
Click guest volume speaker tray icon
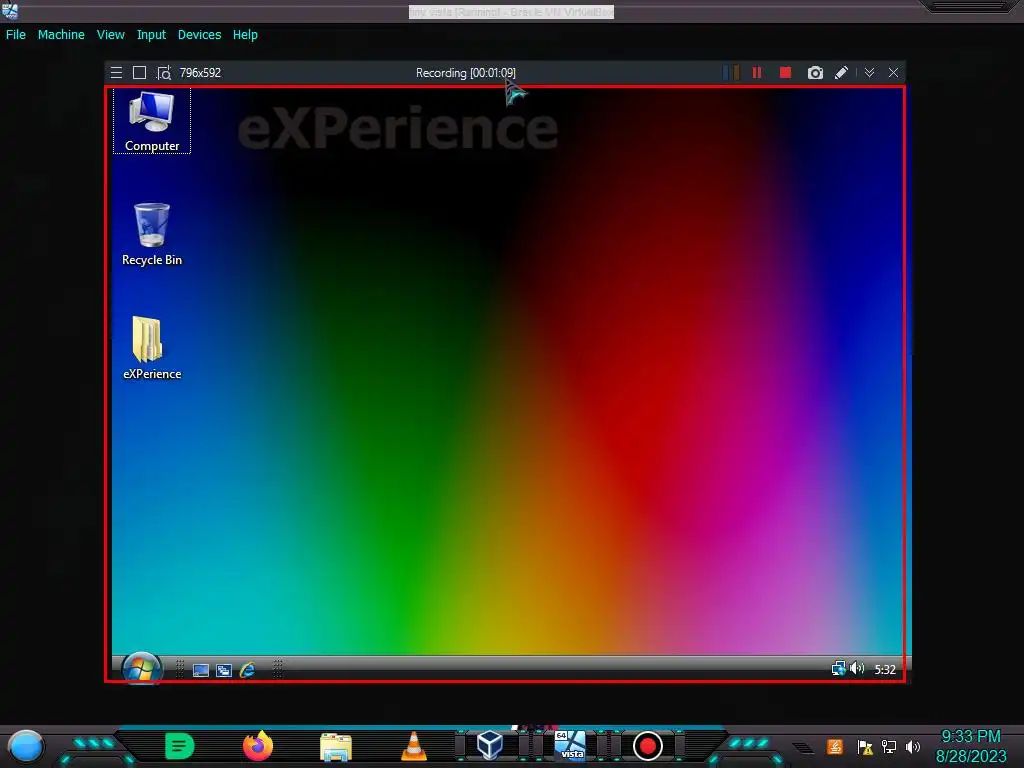857,668
